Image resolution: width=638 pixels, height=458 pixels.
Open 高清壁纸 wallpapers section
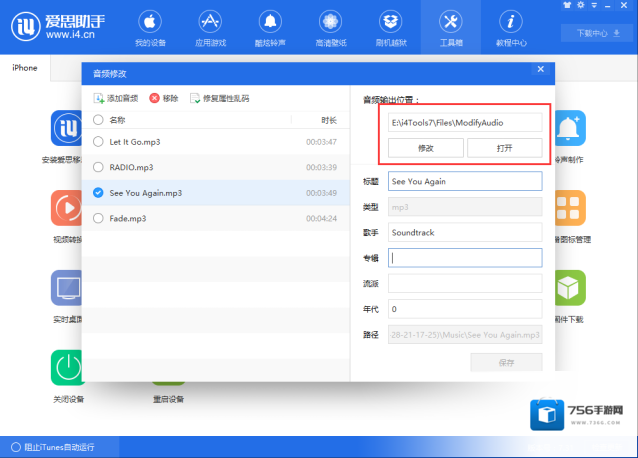[x=330, y=28]
